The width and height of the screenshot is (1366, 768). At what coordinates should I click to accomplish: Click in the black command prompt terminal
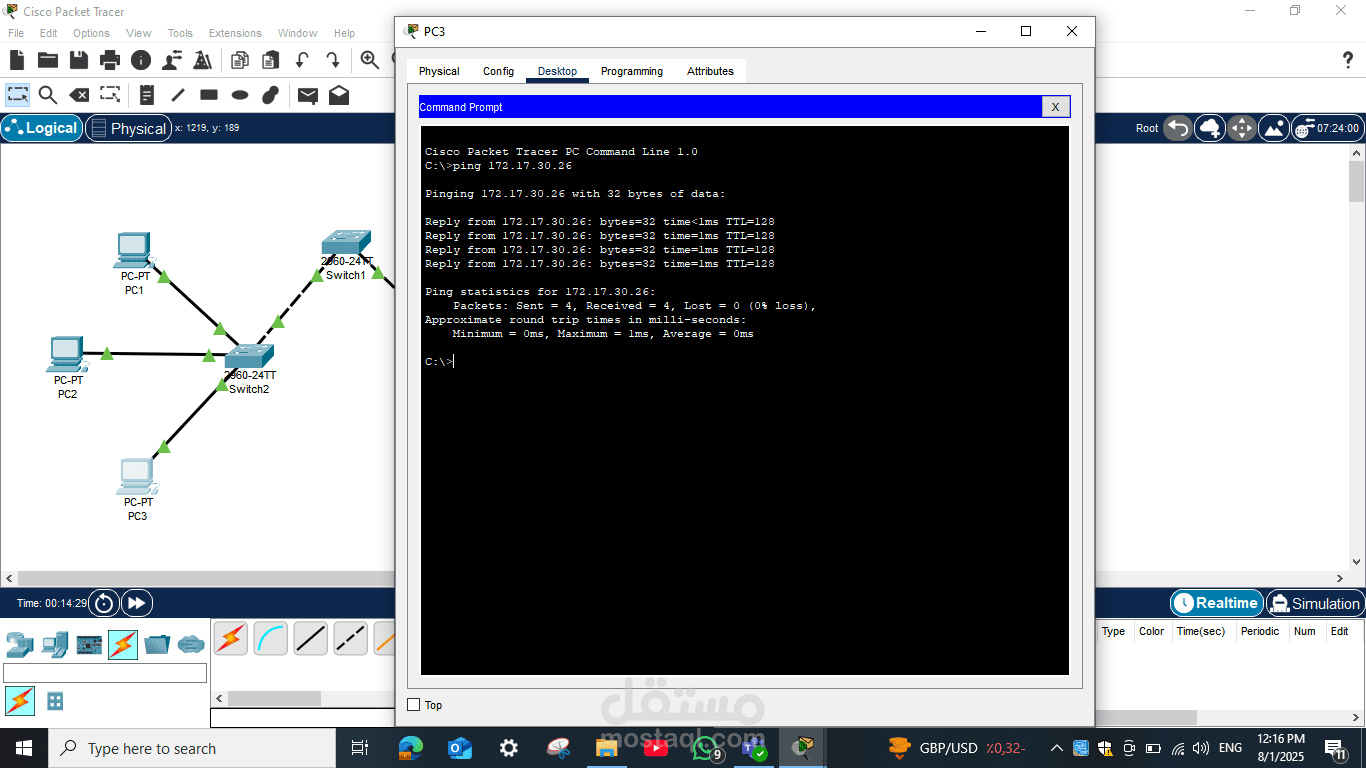[745, 400]
